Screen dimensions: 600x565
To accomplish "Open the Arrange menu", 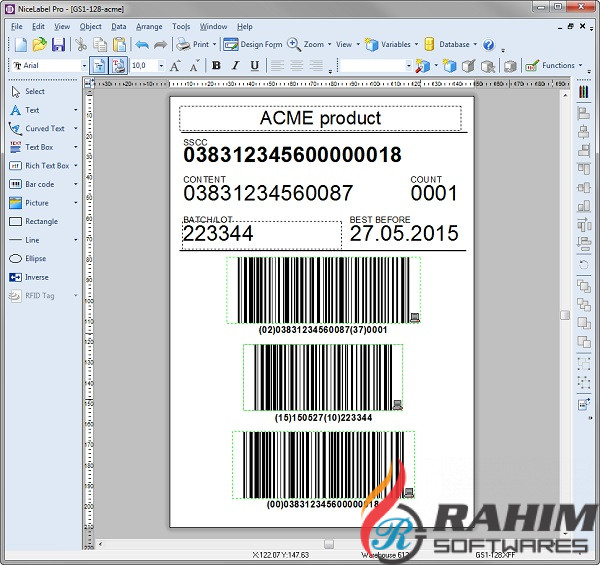I will [149, 26].
